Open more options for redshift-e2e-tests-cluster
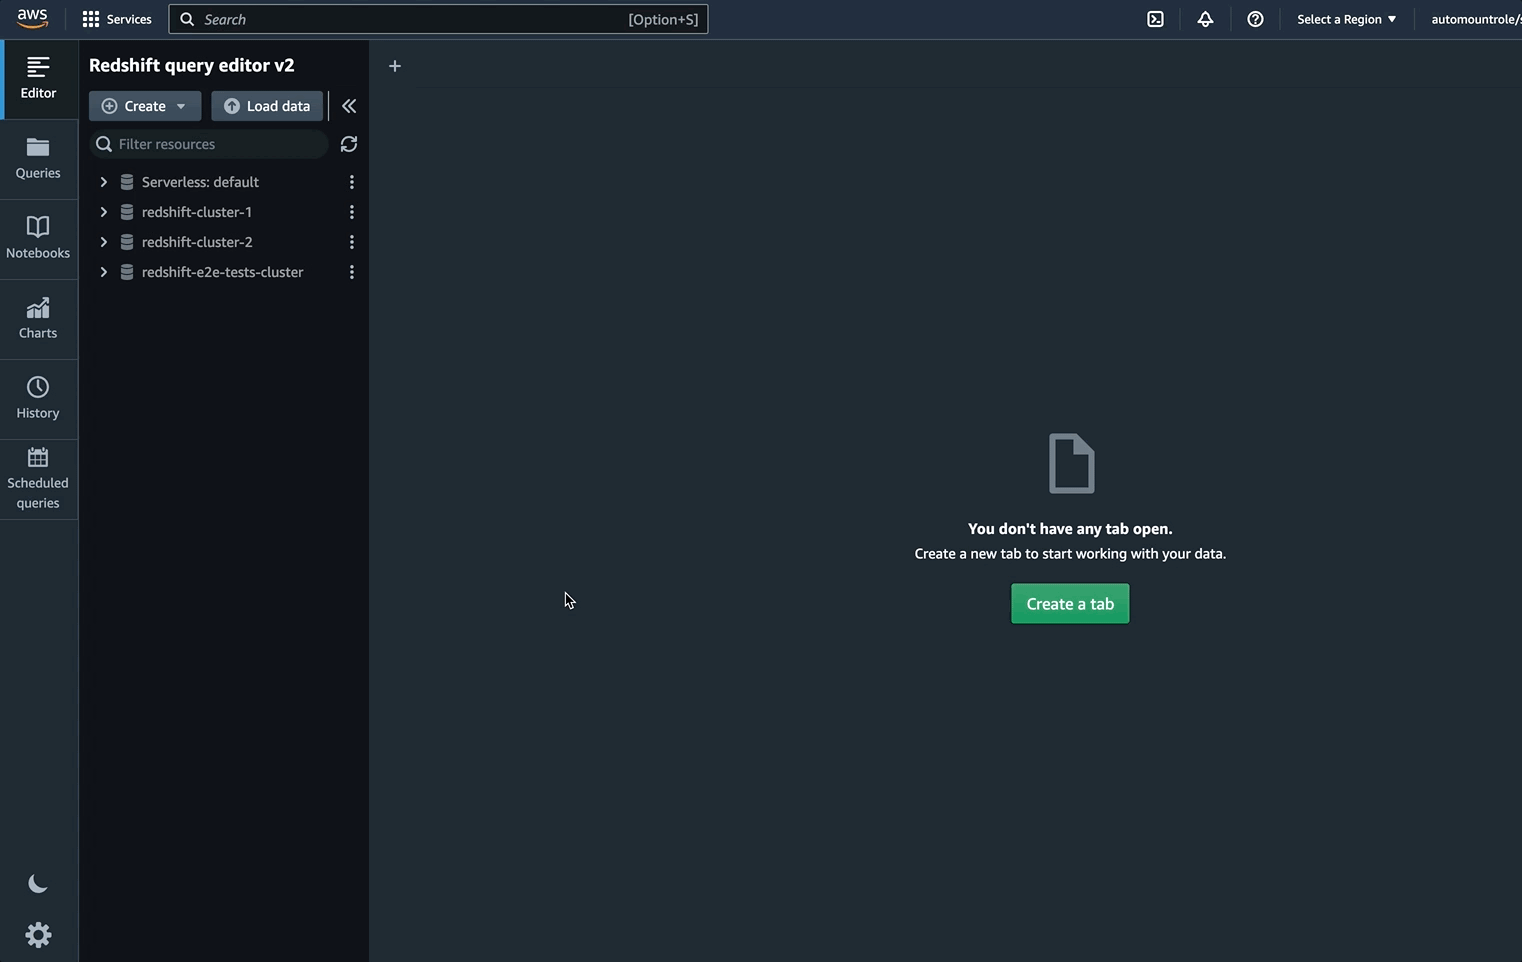This screenshot has width=1522, height=962. (x=351, y=272)
